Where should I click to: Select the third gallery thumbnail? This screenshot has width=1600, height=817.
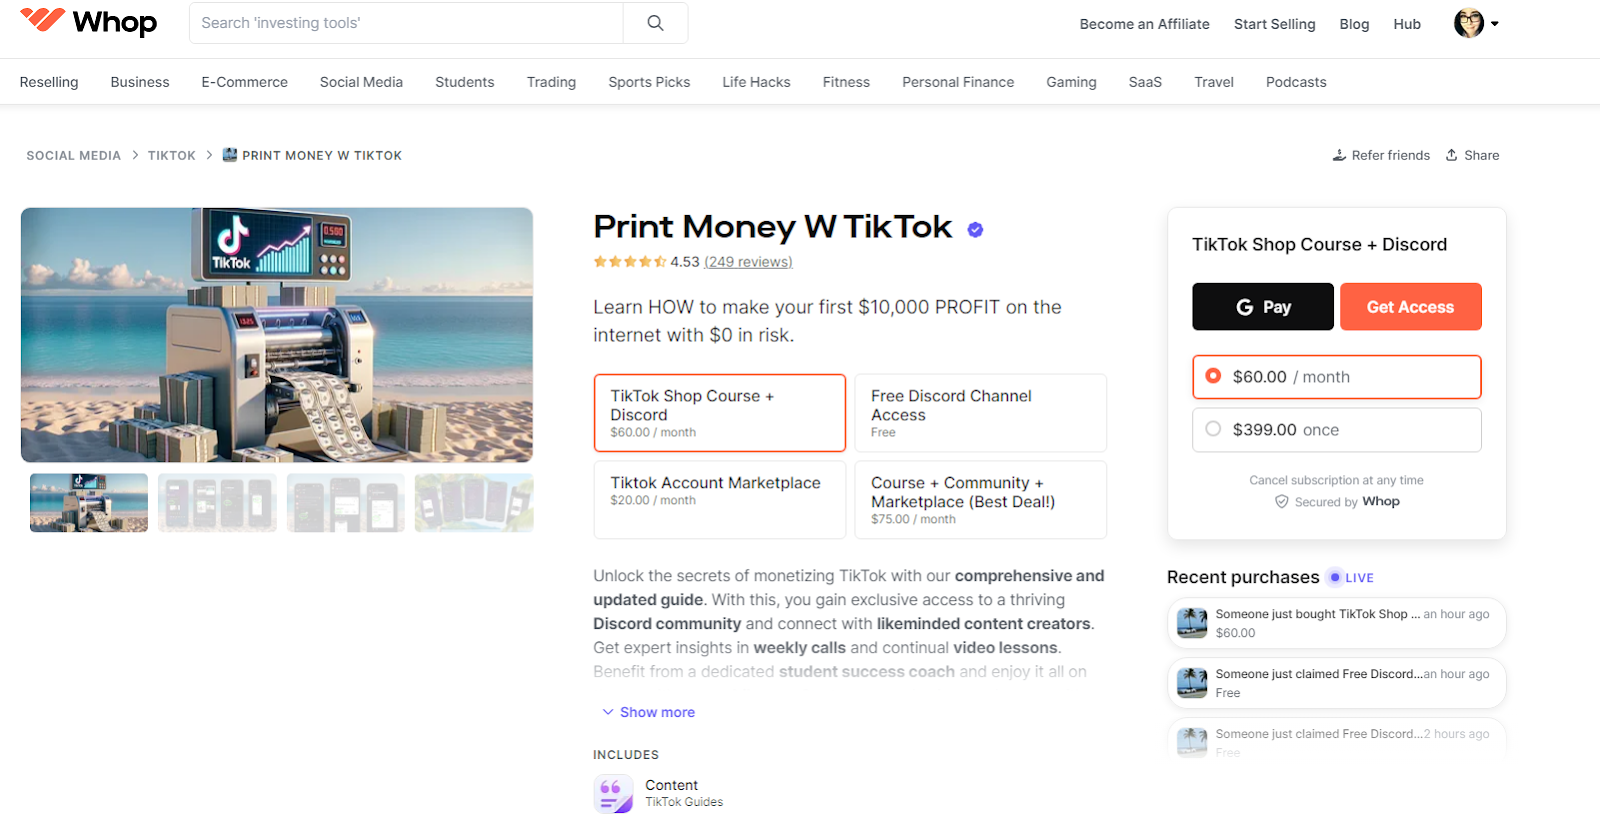(345, 502)
